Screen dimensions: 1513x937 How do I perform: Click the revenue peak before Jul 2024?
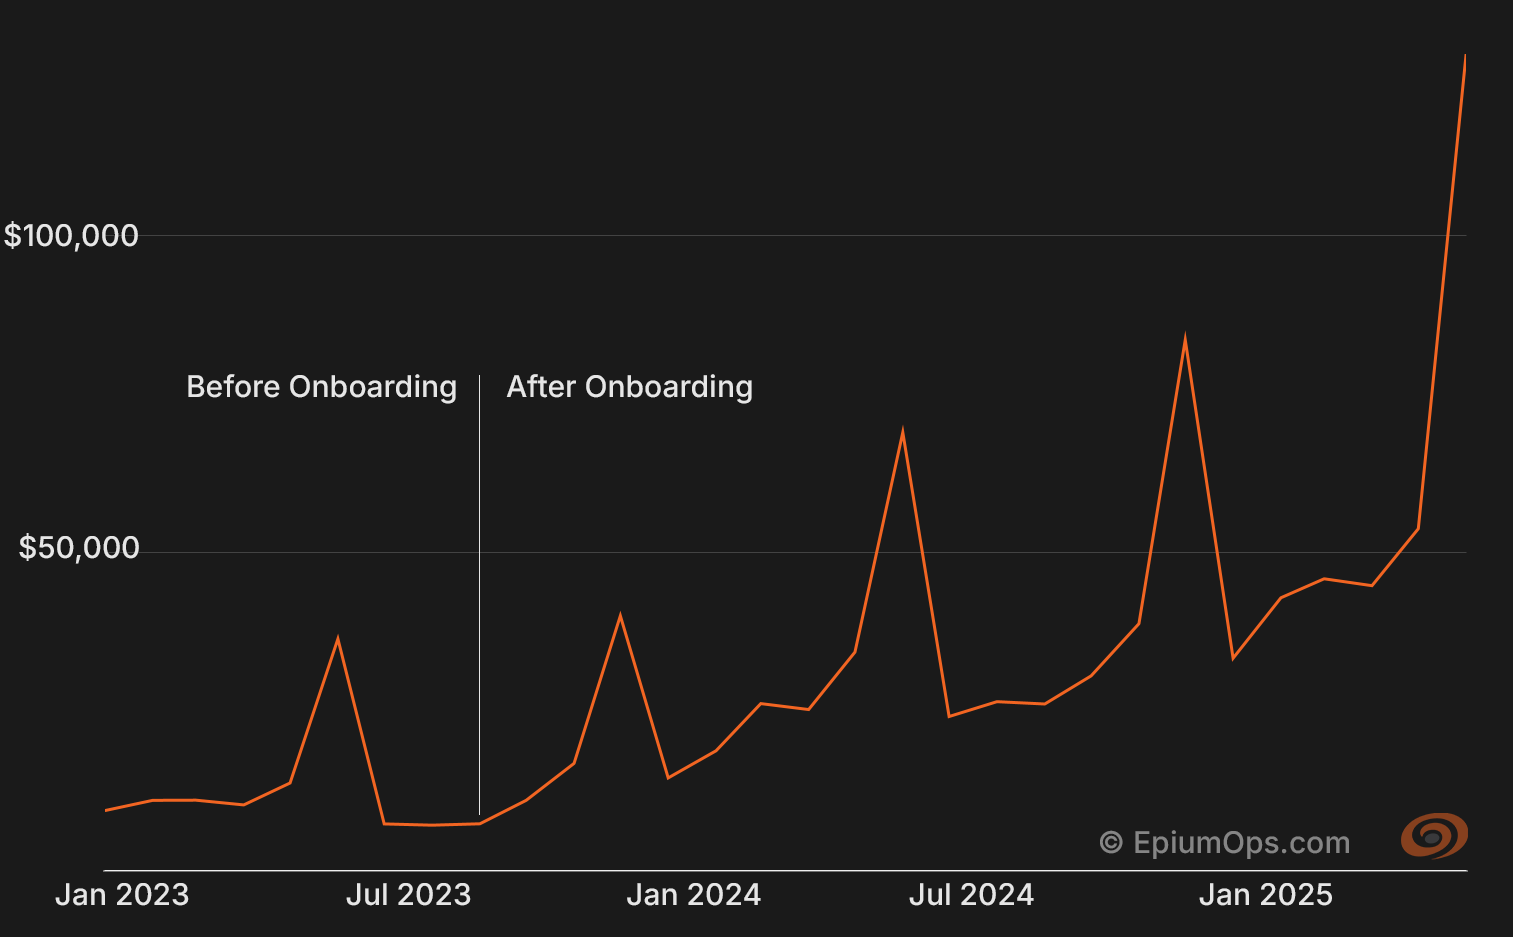tap(903, 428)
